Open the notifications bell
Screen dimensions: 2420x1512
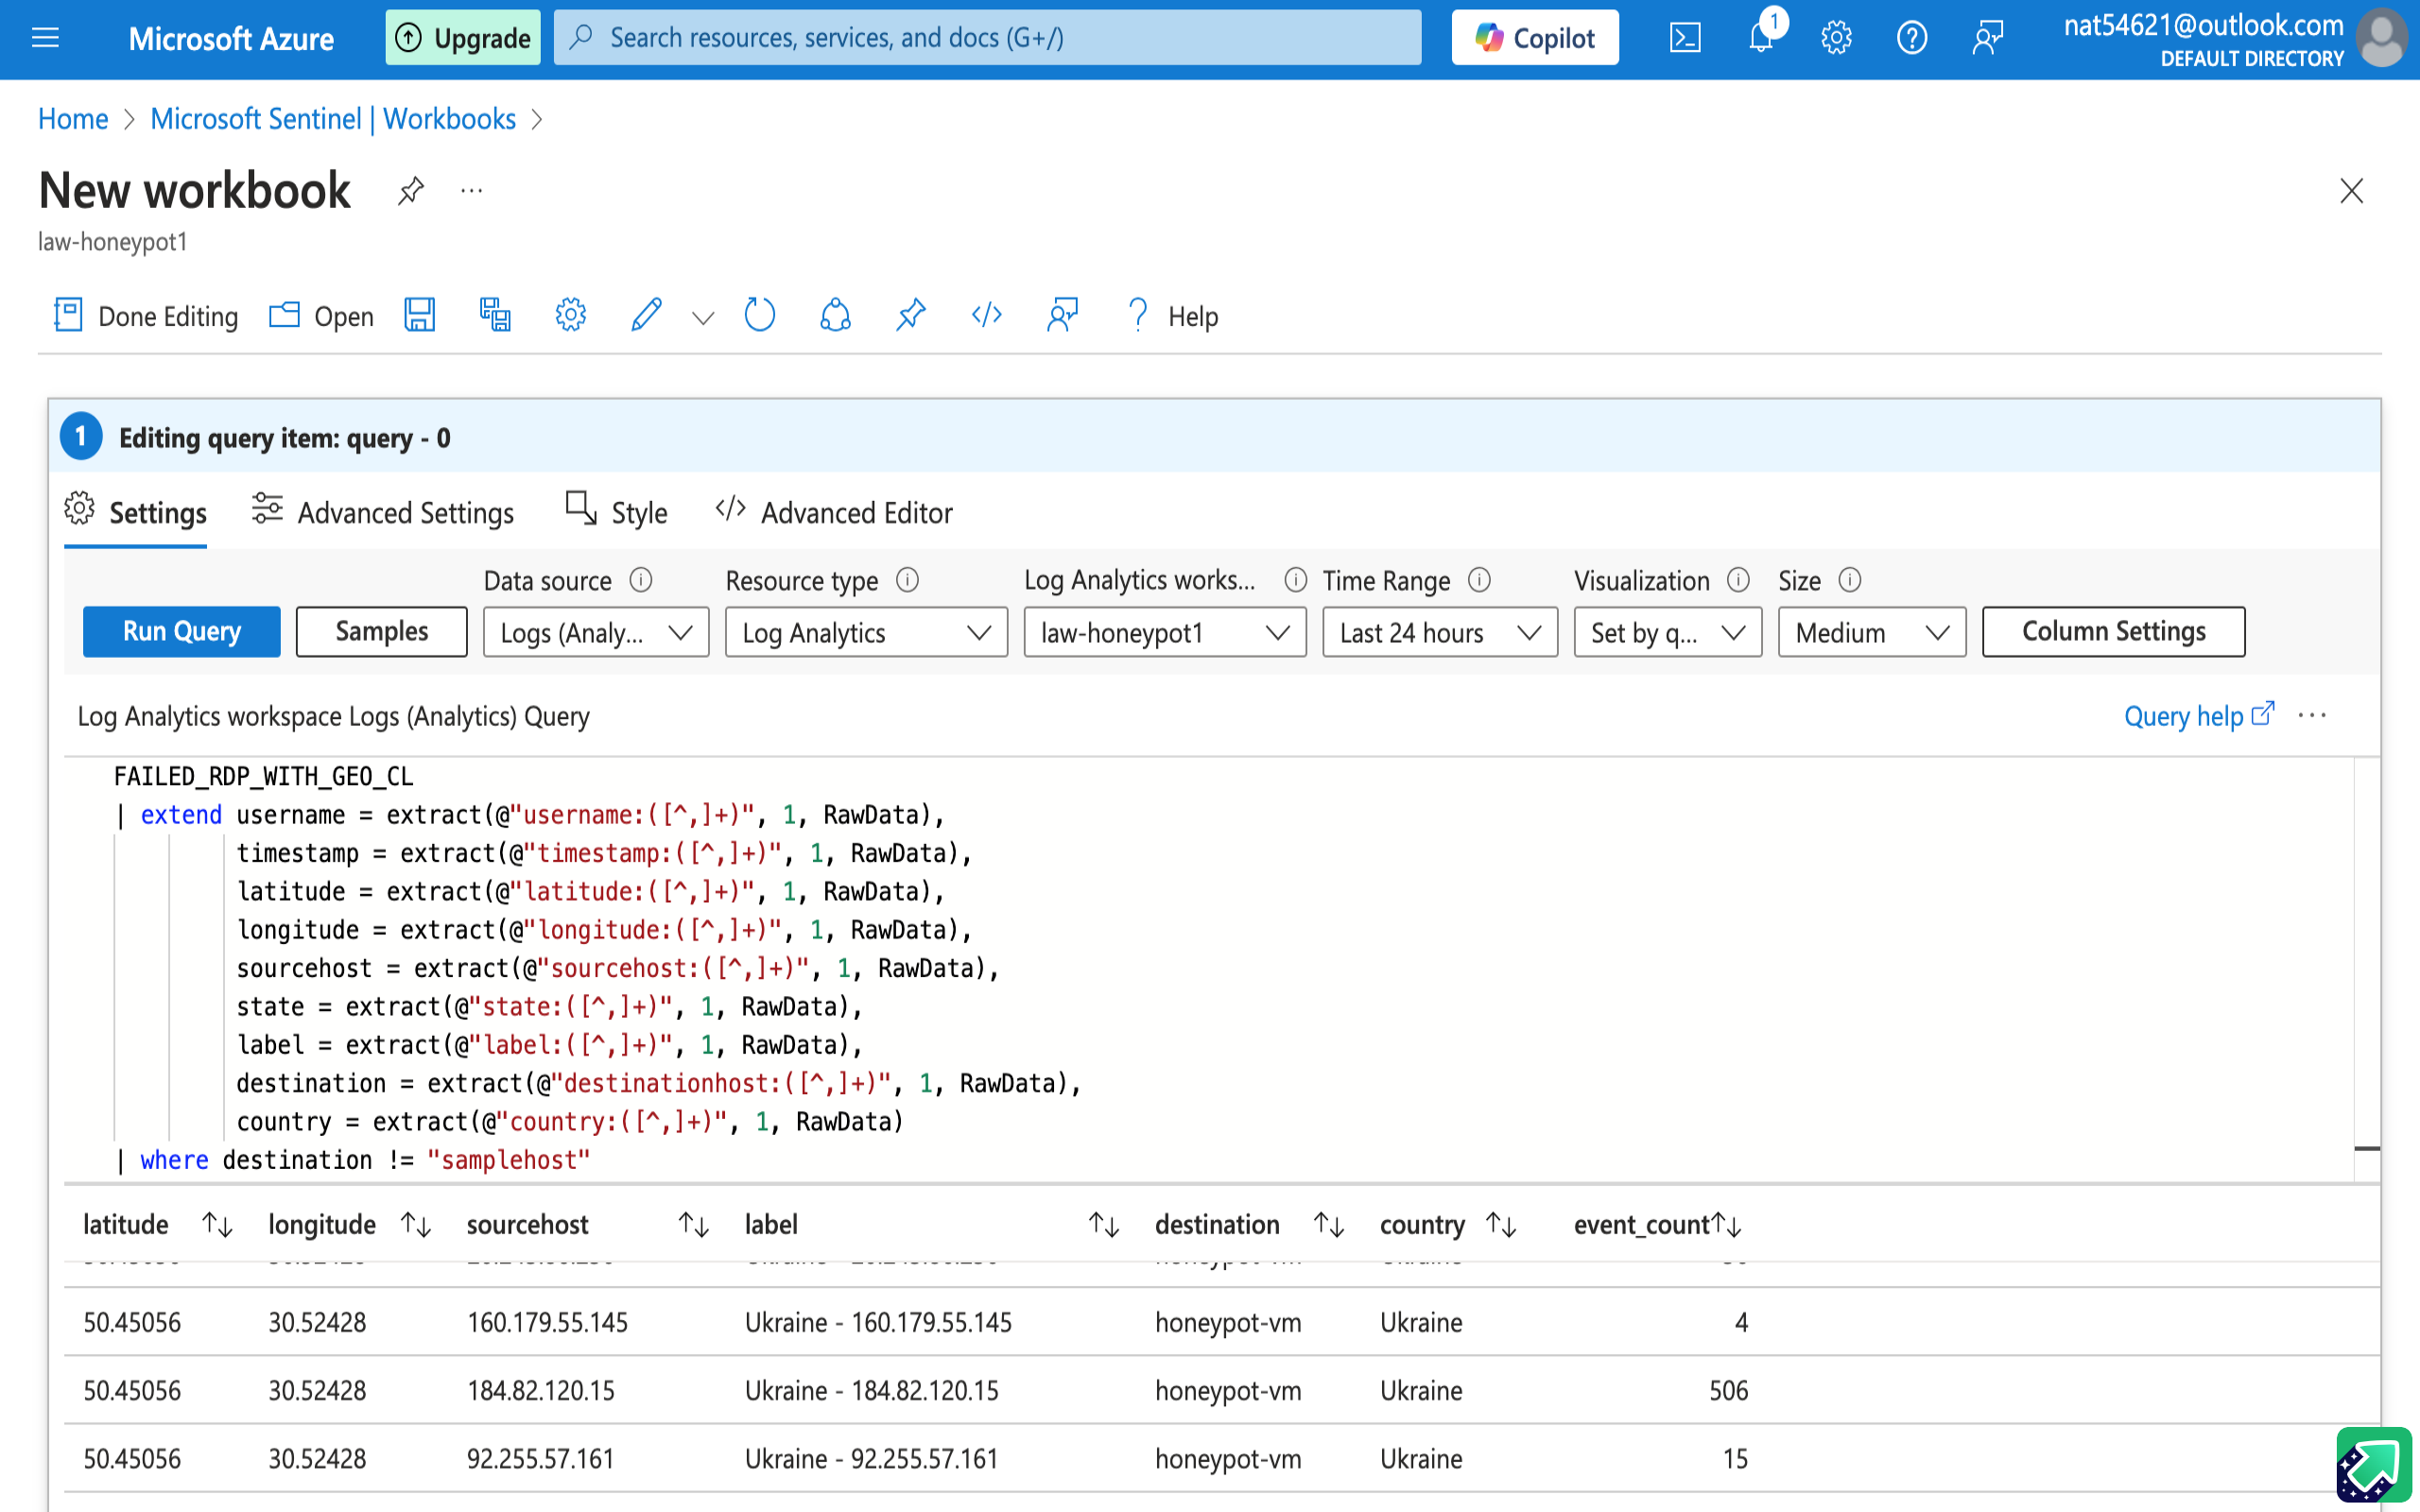click(x=1761, y=38)
